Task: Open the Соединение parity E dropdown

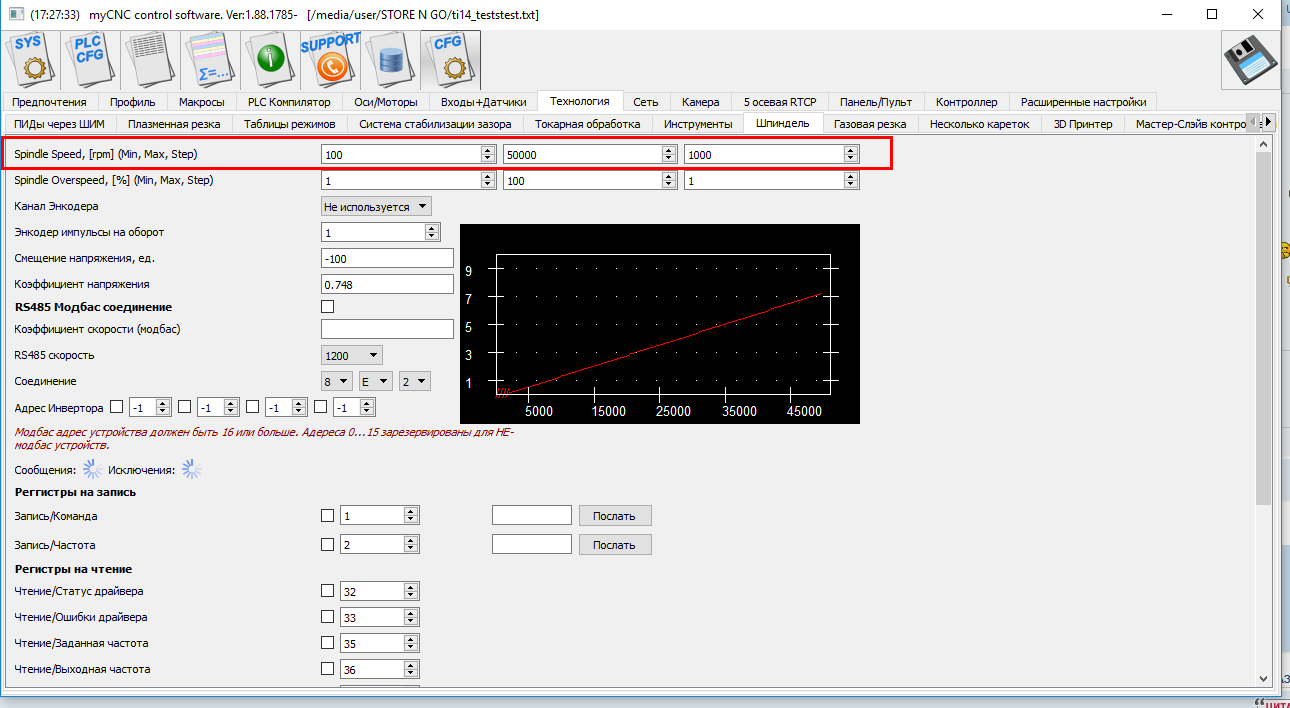Action: click(376, 381)
